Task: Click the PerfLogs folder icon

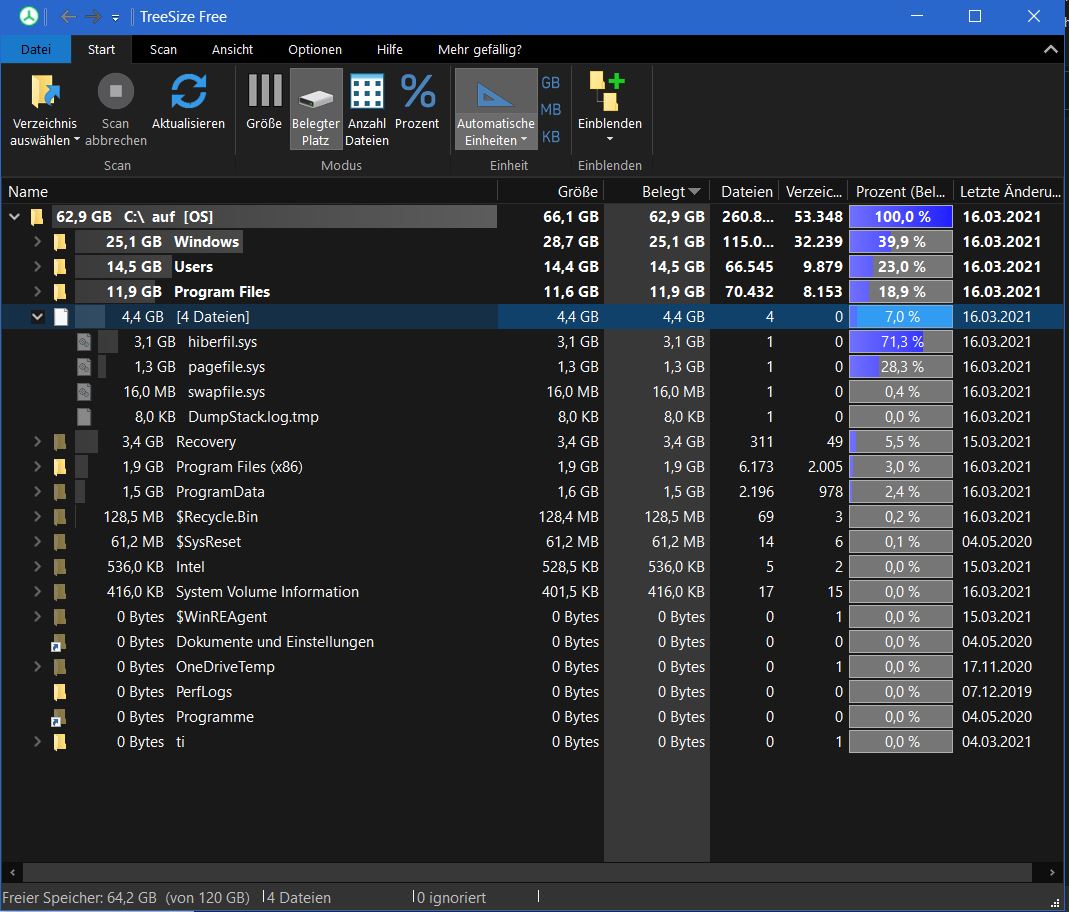Action: (x=60, y=692)
